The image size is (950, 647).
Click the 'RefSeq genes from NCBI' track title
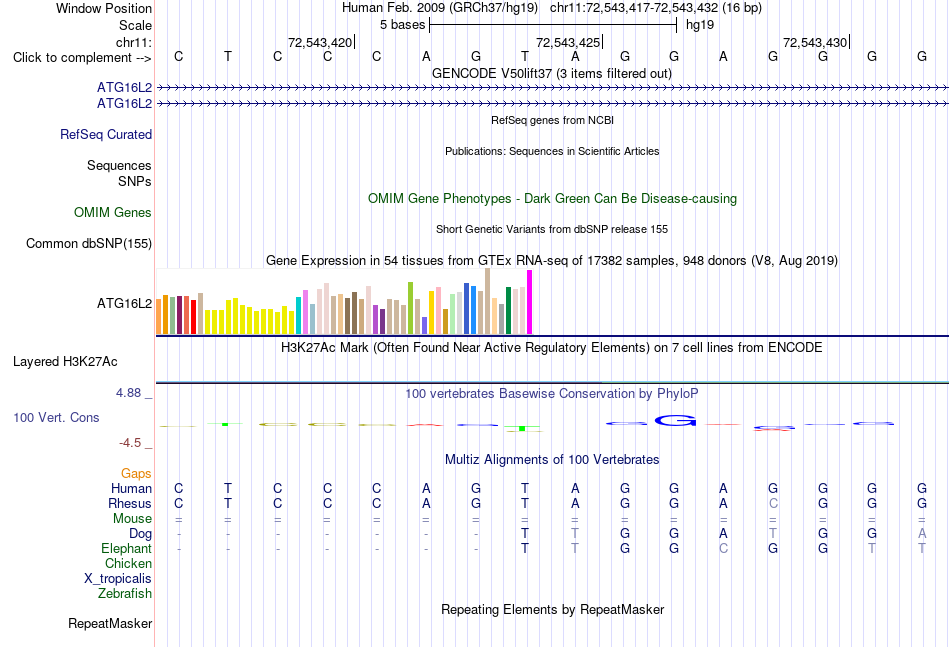click(x=553, y=120)
